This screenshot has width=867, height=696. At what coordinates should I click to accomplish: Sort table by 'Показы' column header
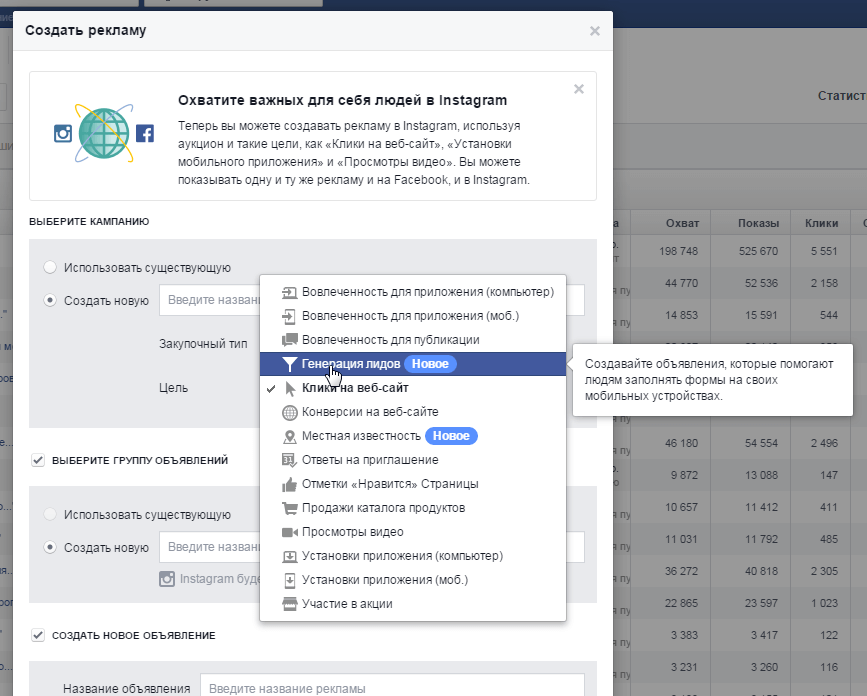(x=758, y=222)
